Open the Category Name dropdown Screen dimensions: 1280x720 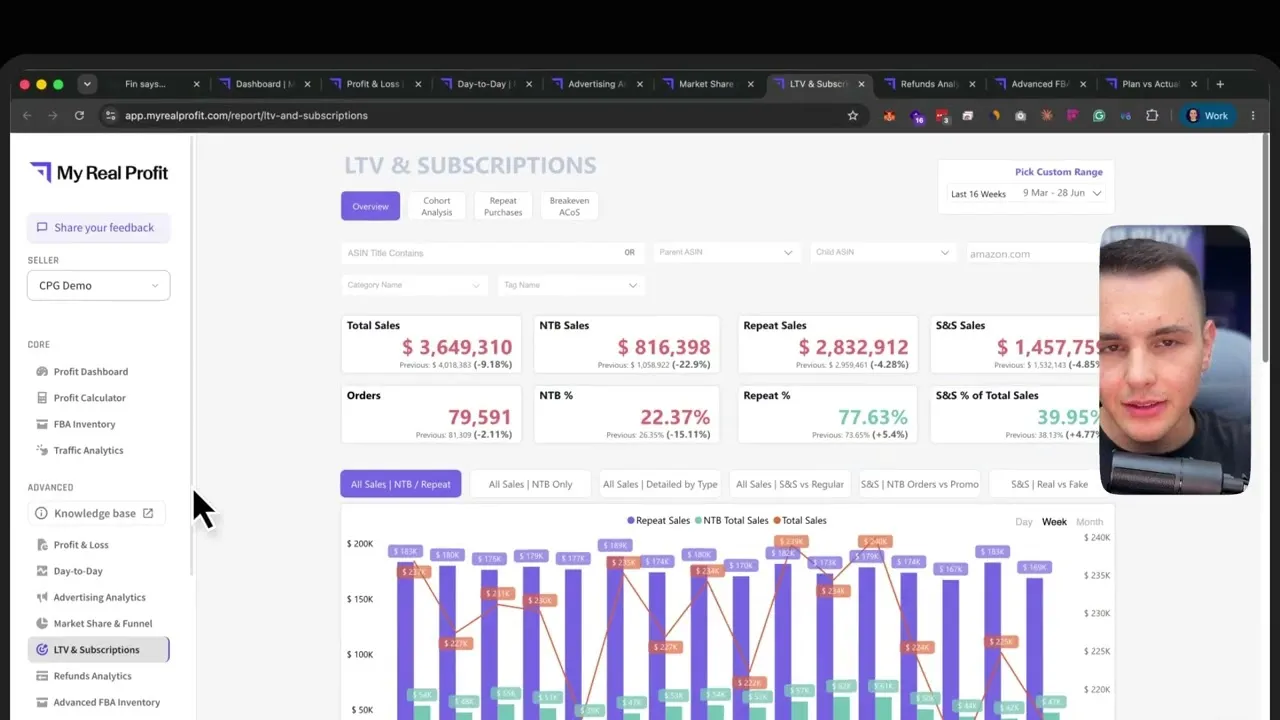(414, 285)
